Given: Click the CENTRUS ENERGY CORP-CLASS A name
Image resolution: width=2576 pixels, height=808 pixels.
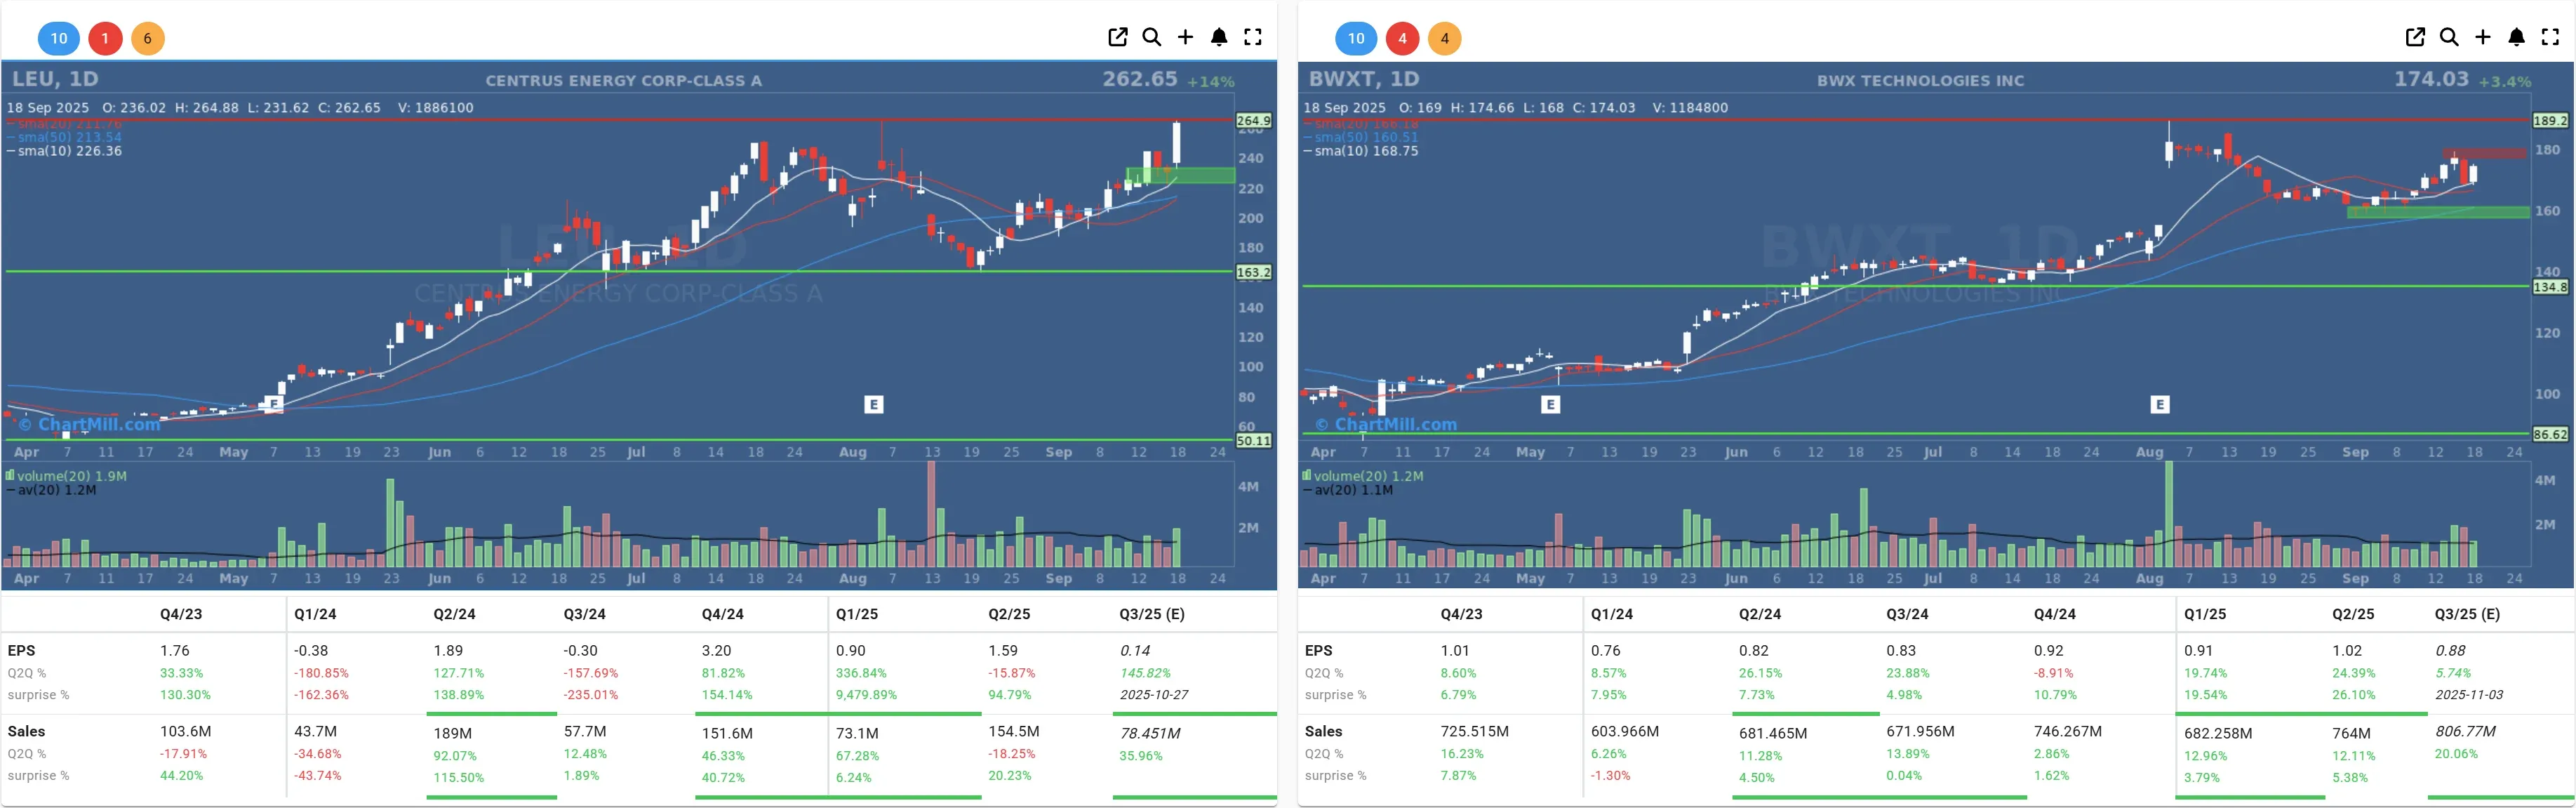Looking at the screenshot, I should pos(623,81).
